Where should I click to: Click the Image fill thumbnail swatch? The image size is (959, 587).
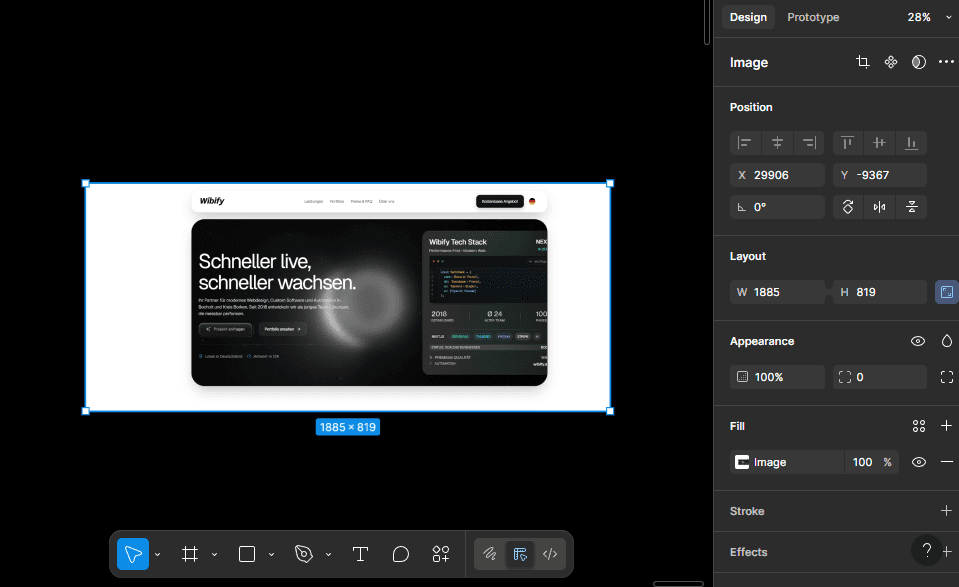[742, 462]
